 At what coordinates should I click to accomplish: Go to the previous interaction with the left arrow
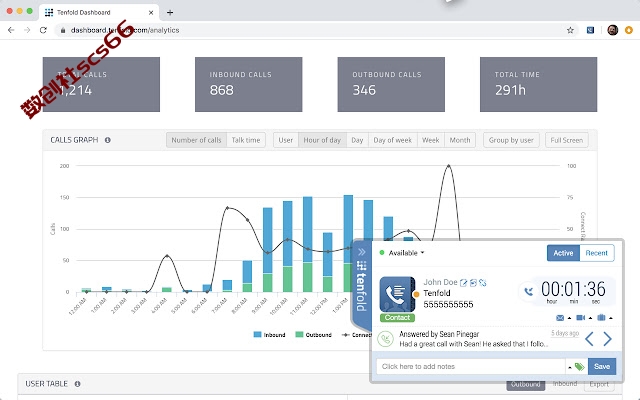click(x=589, y=339)
